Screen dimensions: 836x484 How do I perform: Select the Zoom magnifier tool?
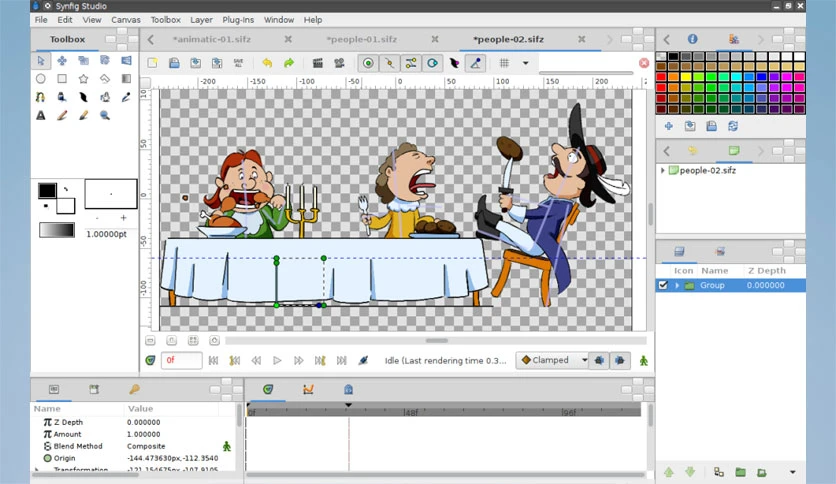pos(104,115)
